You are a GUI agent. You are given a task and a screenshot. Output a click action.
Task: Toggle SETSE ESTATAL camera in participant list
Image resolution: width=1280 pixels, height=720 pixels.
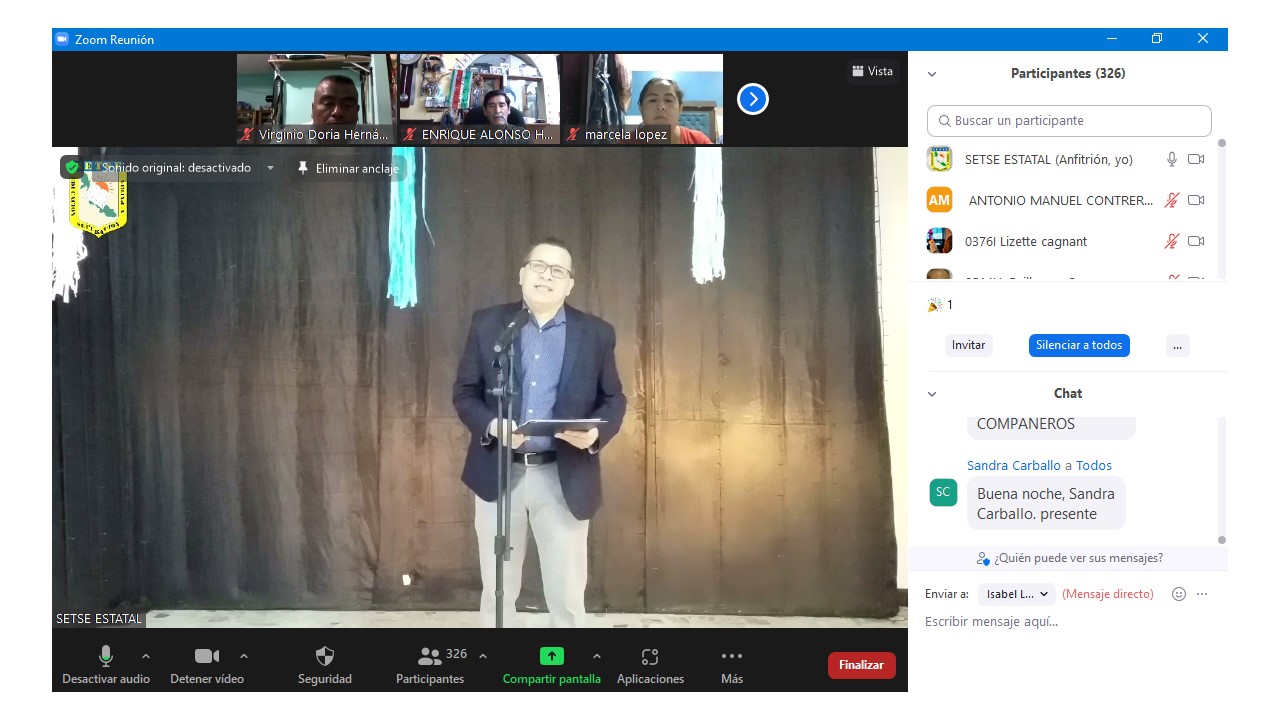point(1196,159)
